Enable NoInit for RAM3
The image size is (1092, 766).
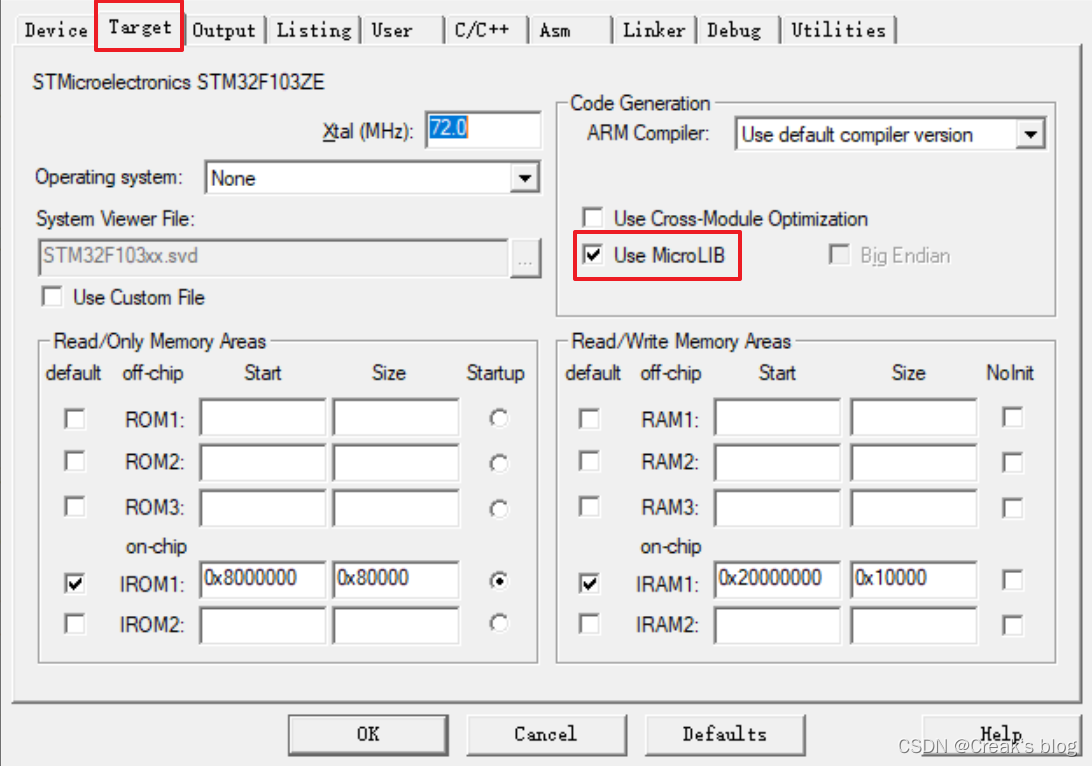point(1013,508)
